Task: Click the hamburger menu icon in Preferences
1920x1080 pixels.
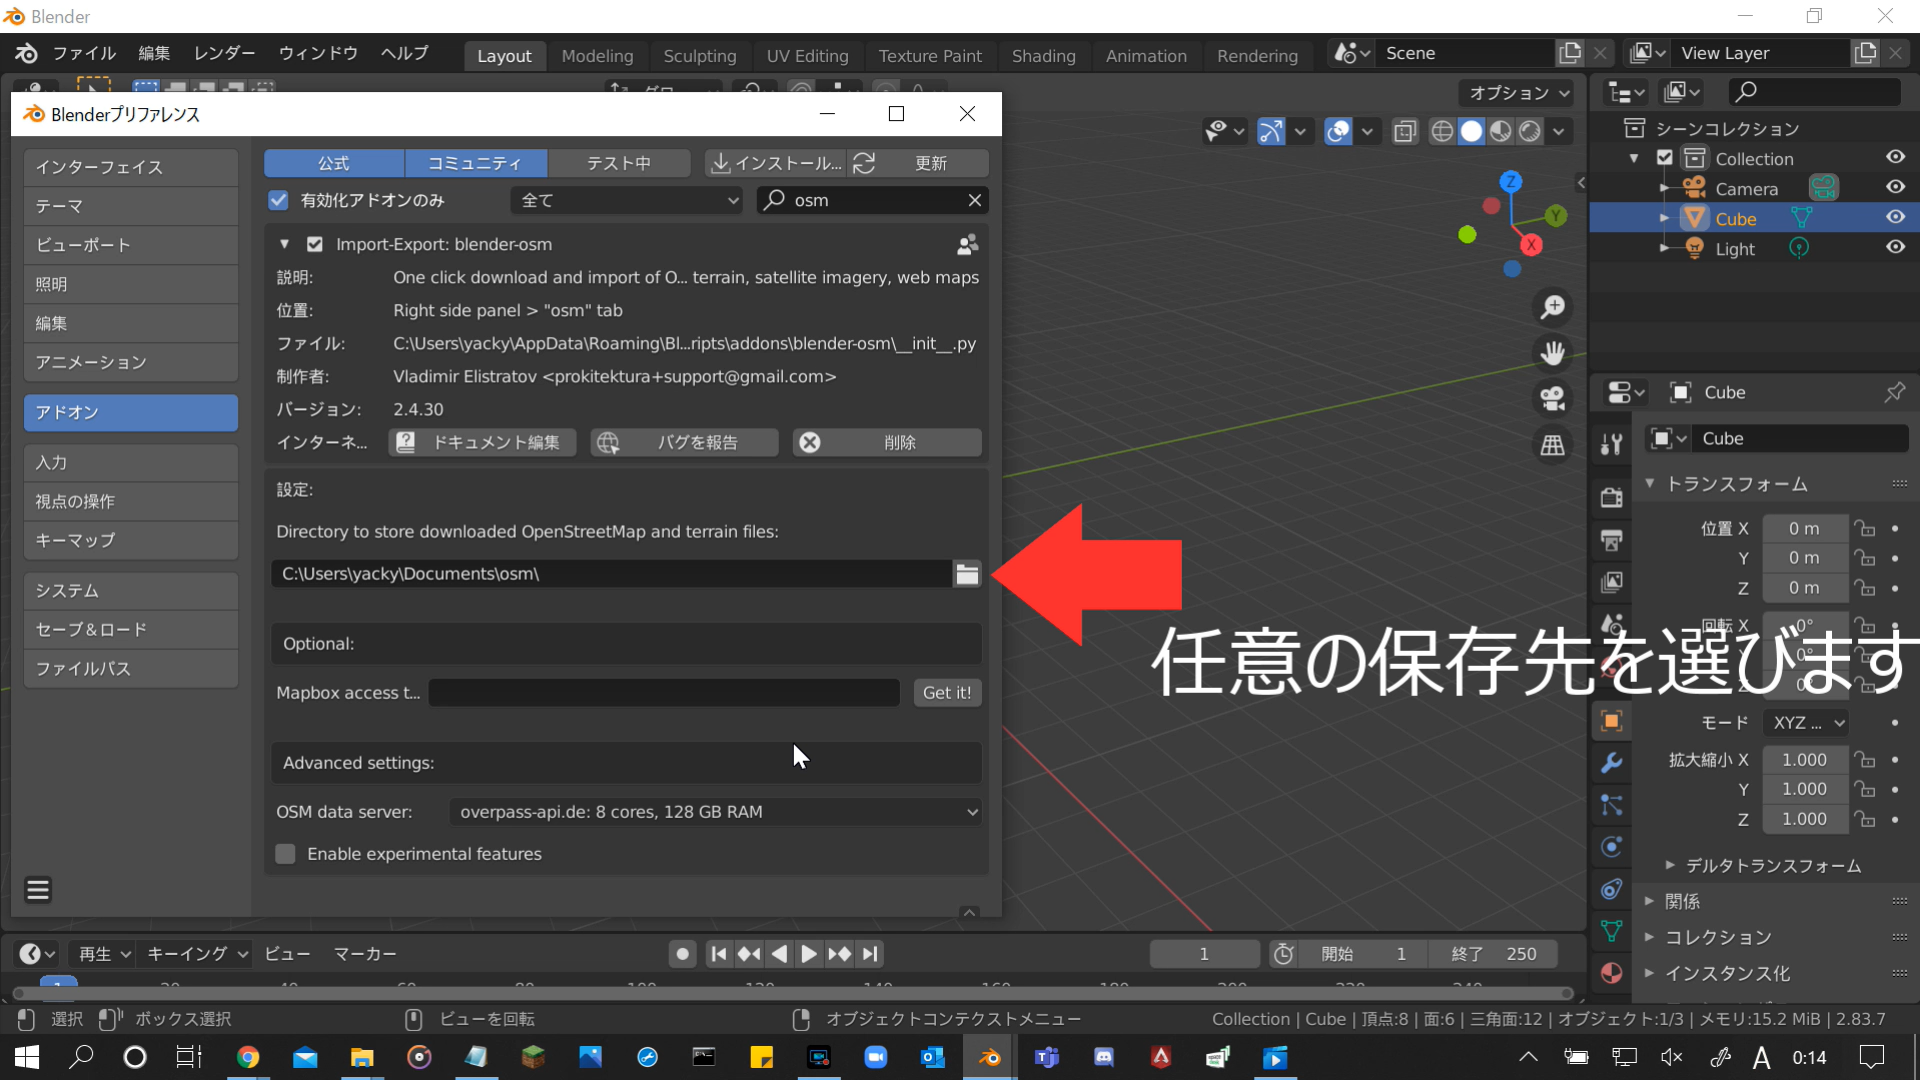Action: (x=38, y=889)
